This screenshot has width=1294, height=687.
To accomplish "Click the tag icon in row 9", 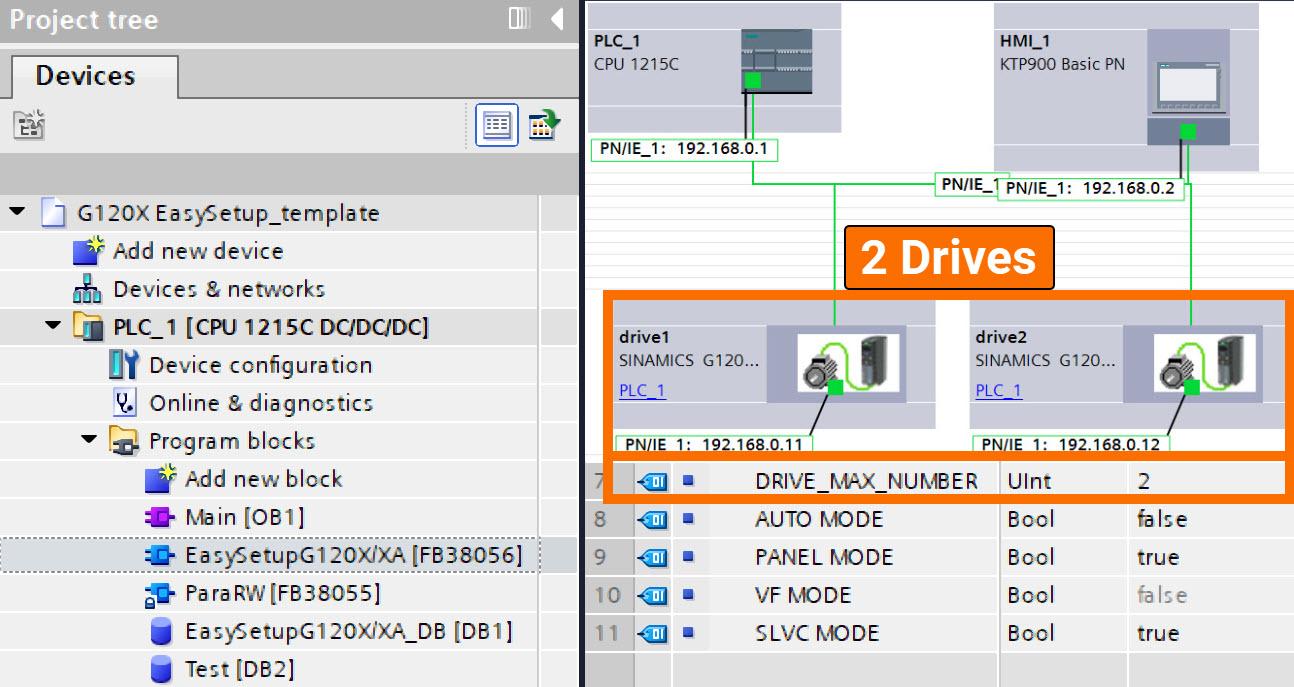I will pos(653,557).
